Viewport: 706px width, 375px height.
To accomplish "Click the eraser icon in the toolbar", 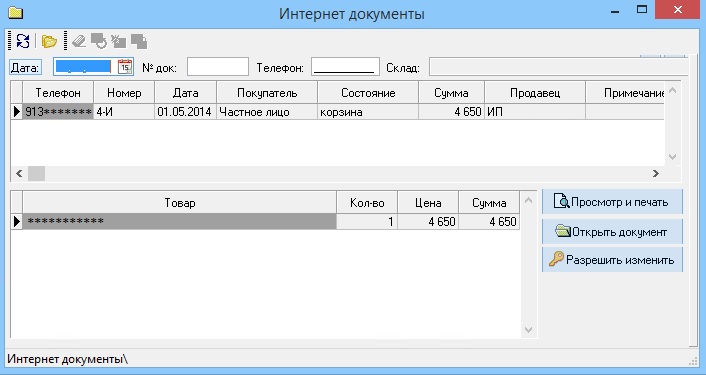I will point(79,41).
